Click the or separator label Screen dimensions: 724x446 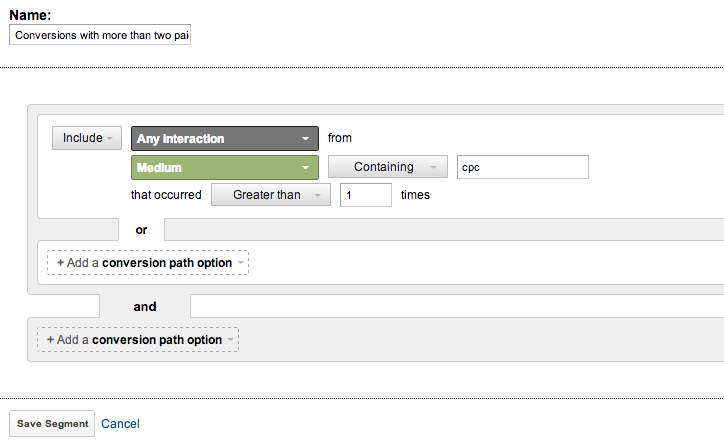point(141,230)
